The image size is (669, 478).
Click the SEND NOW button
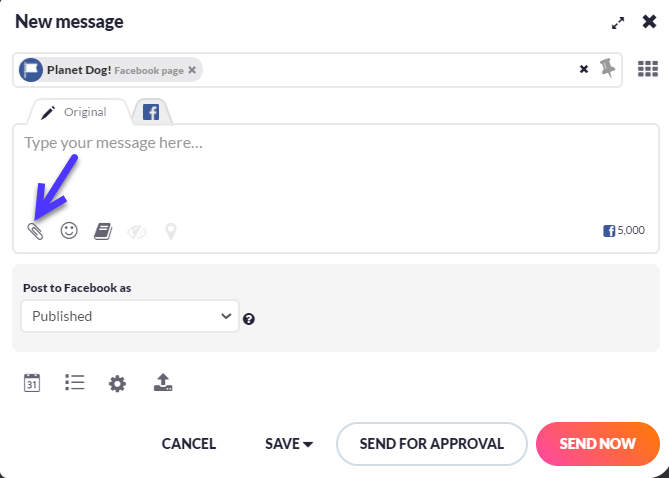click(598, 444)
